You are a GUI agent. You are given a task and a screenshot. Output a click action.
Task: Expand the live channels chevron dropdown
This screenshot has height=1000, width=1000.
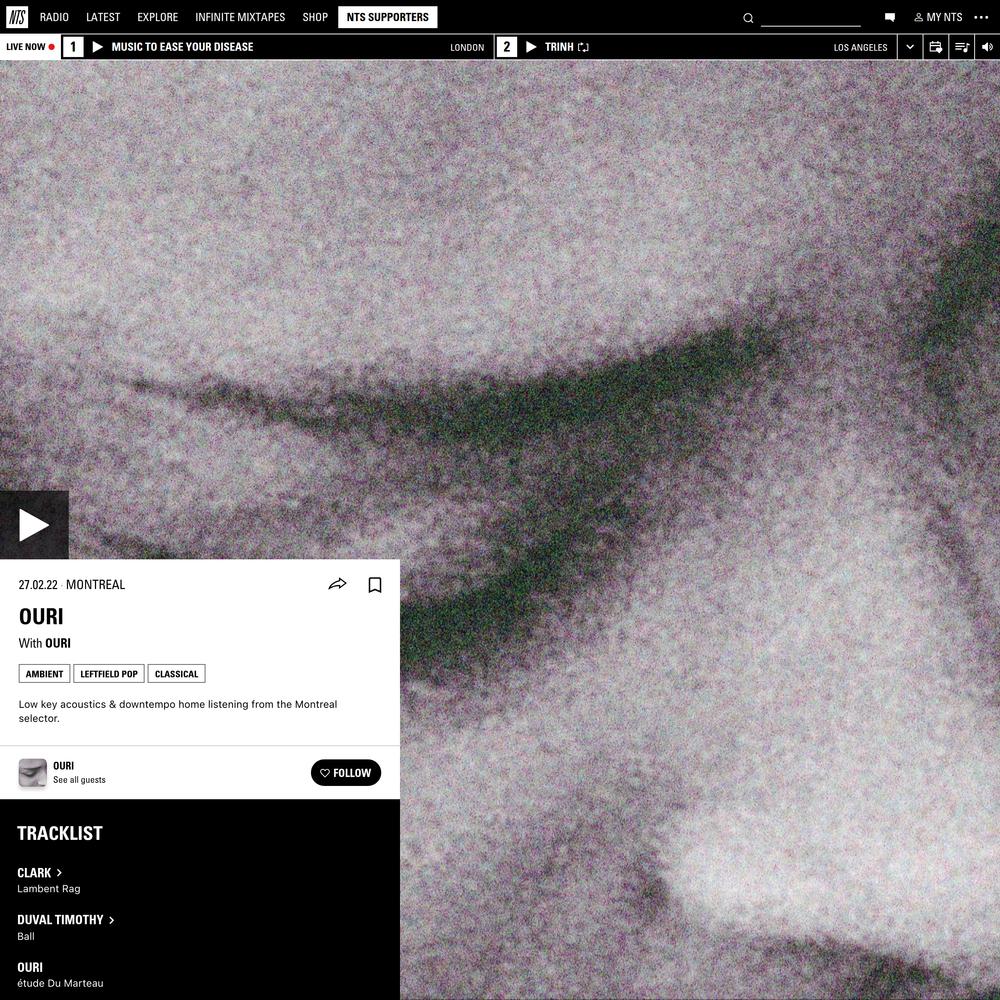[x=910, y=47]
